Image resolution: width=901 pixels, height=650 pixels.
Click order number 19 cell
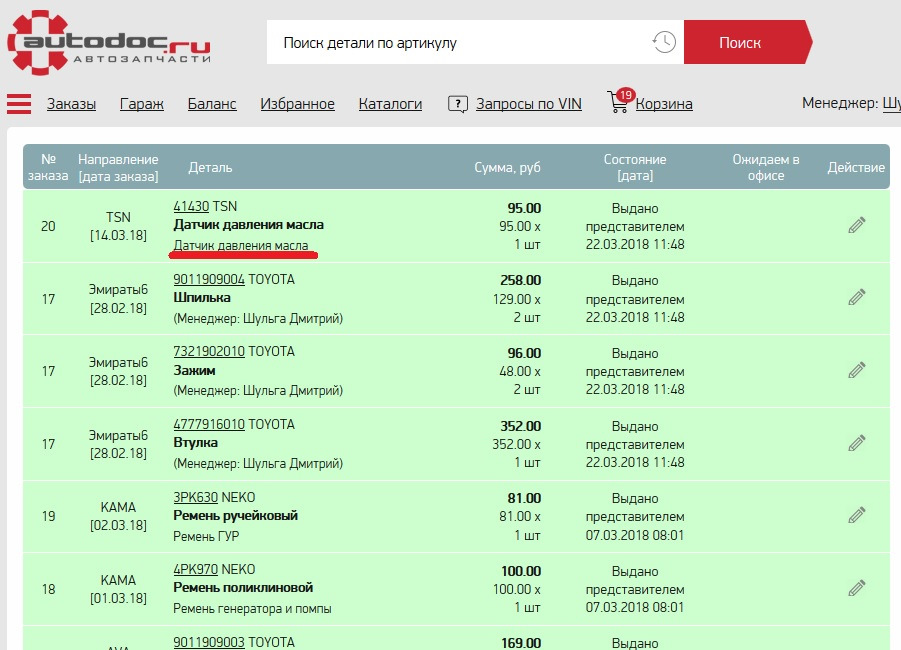coord(48,516)
